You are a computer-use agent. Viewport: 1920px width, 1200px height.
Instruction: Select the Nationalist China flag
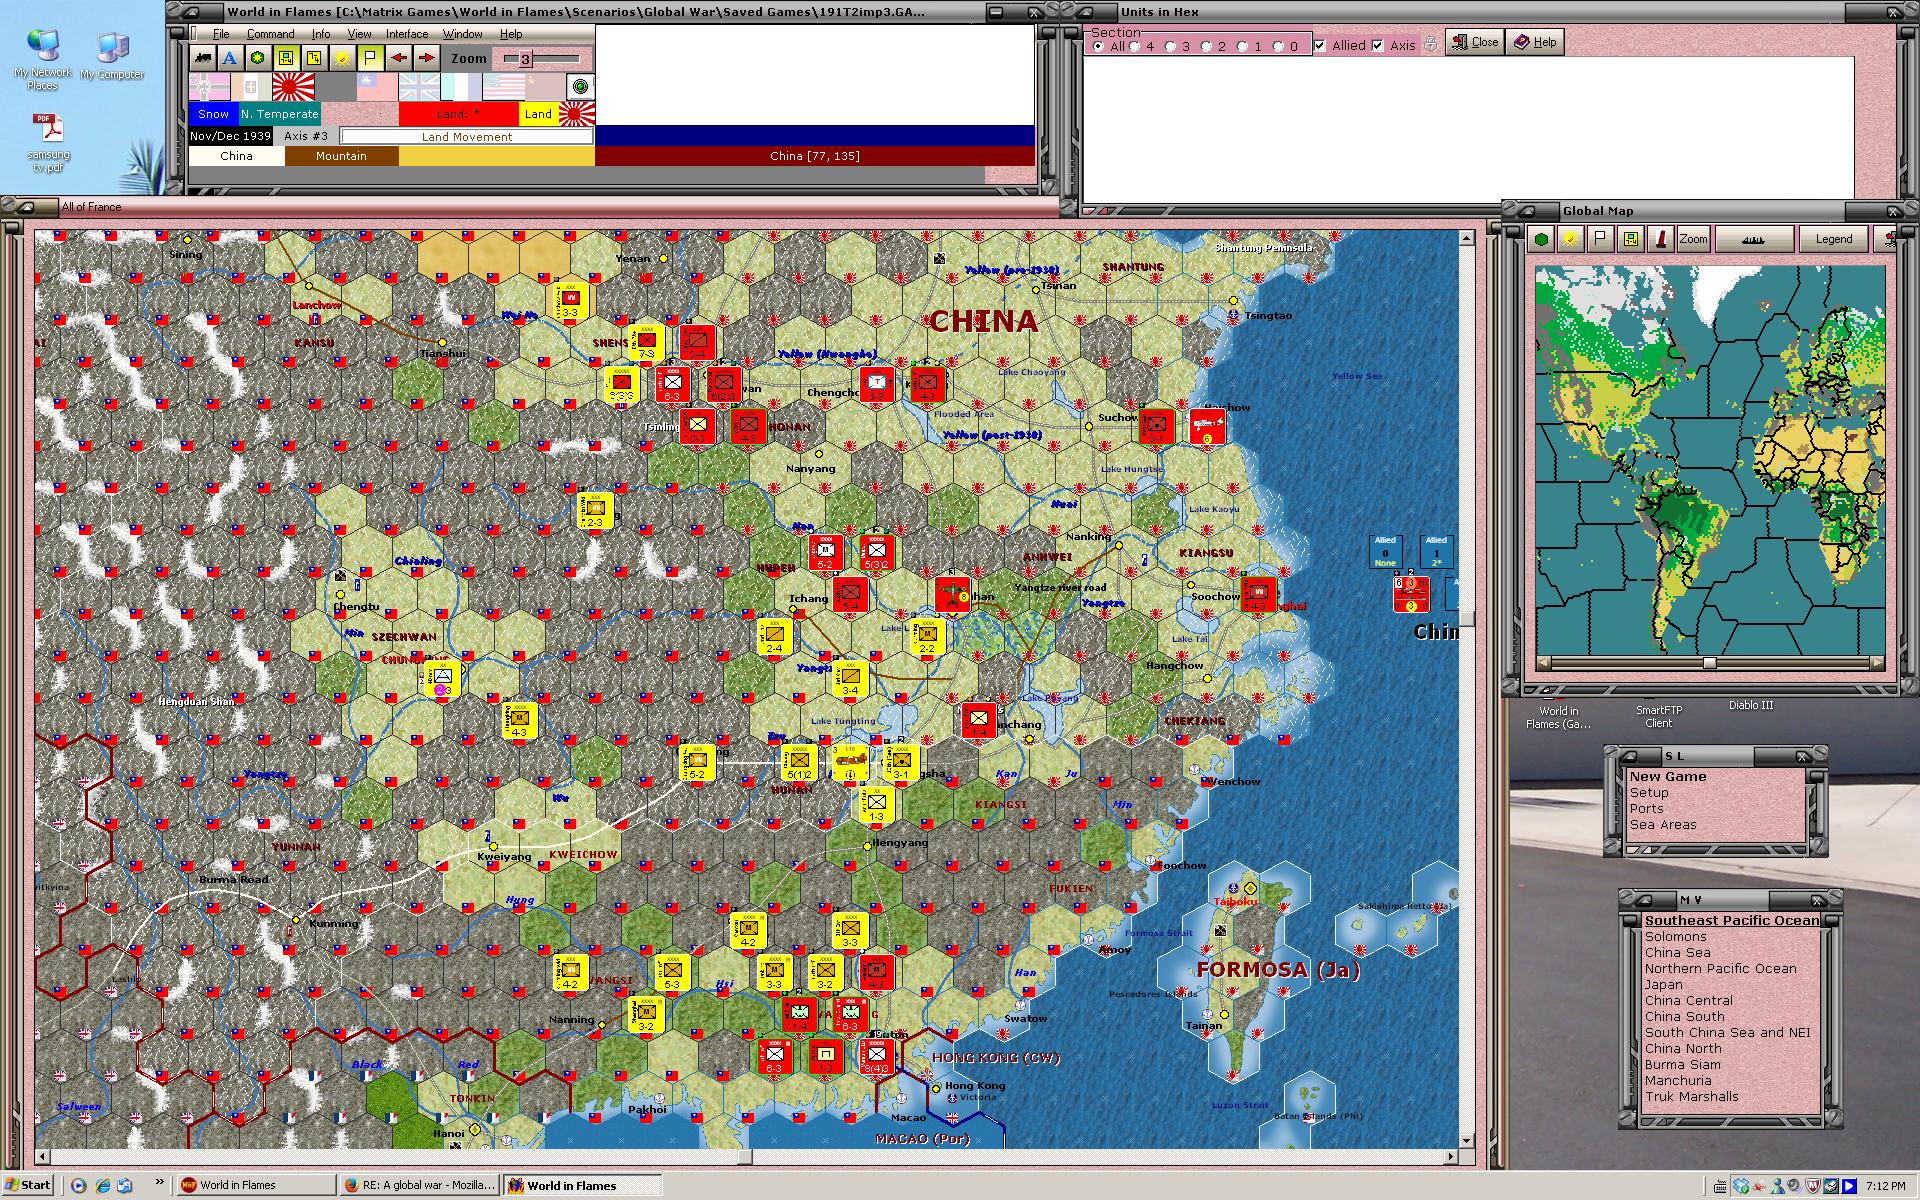(x=377, y=87)
